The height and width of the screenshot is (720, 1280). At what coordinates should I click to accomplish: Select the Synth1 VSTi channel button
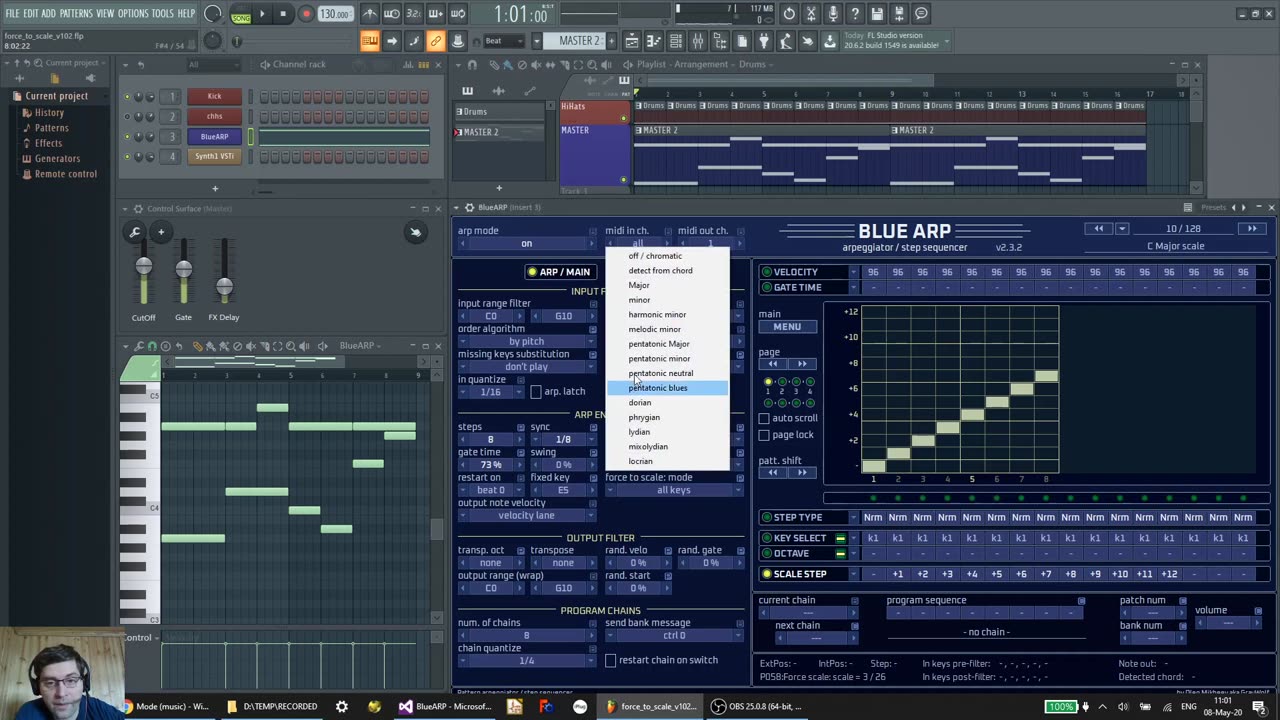click(214, 157)
